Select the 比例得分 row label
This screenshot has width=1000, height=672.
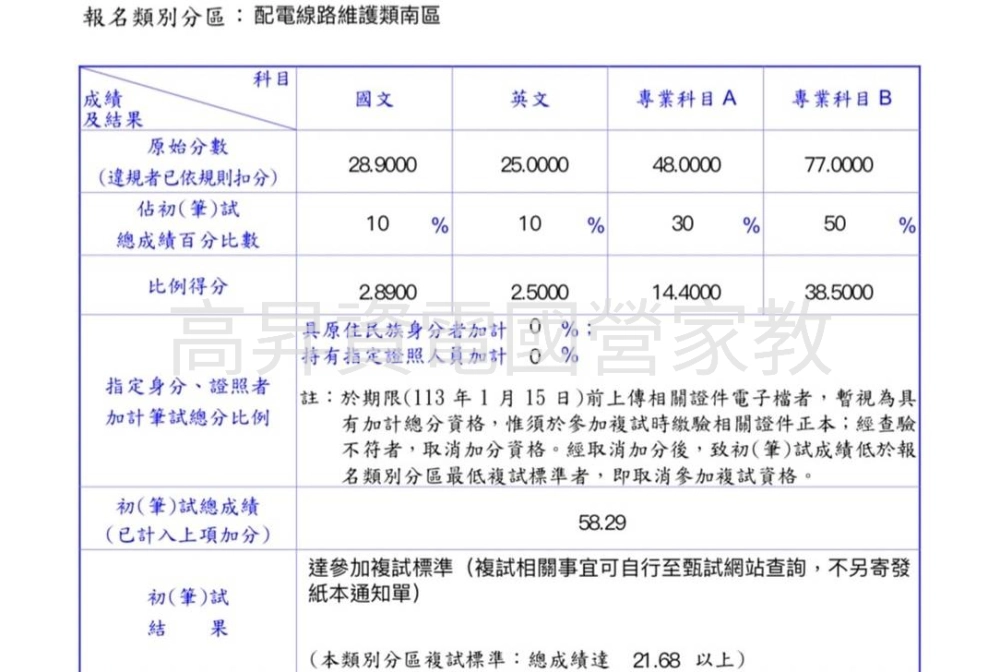188,287
